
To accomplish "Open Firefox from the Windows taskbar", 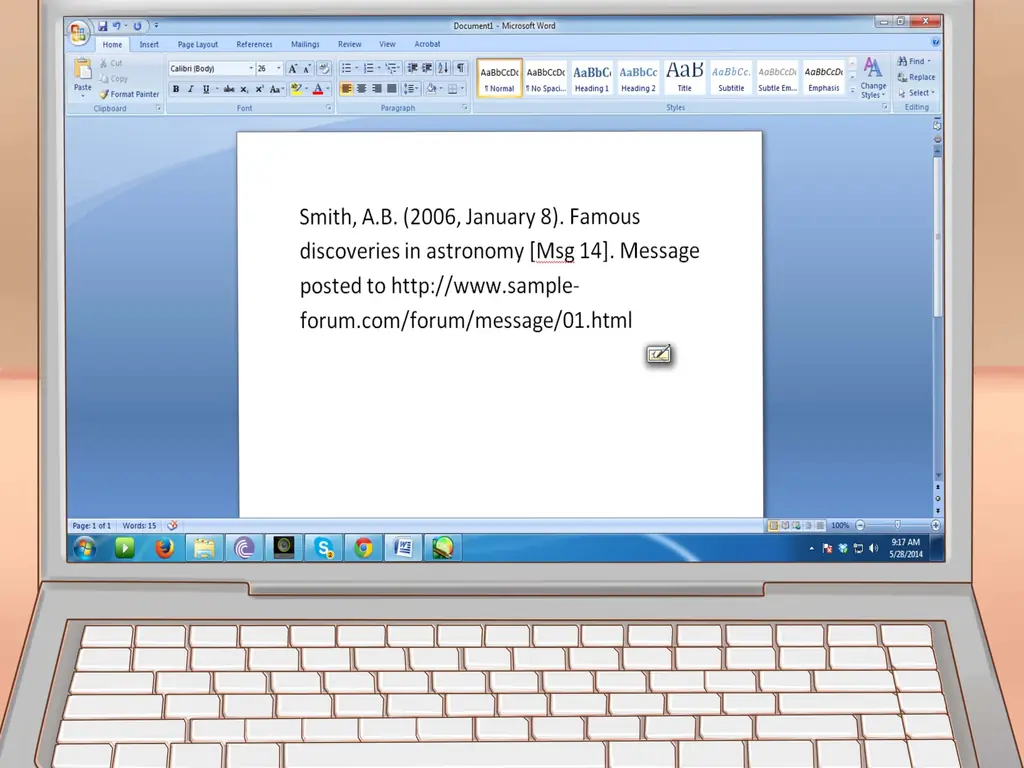I will click(164, 547).
